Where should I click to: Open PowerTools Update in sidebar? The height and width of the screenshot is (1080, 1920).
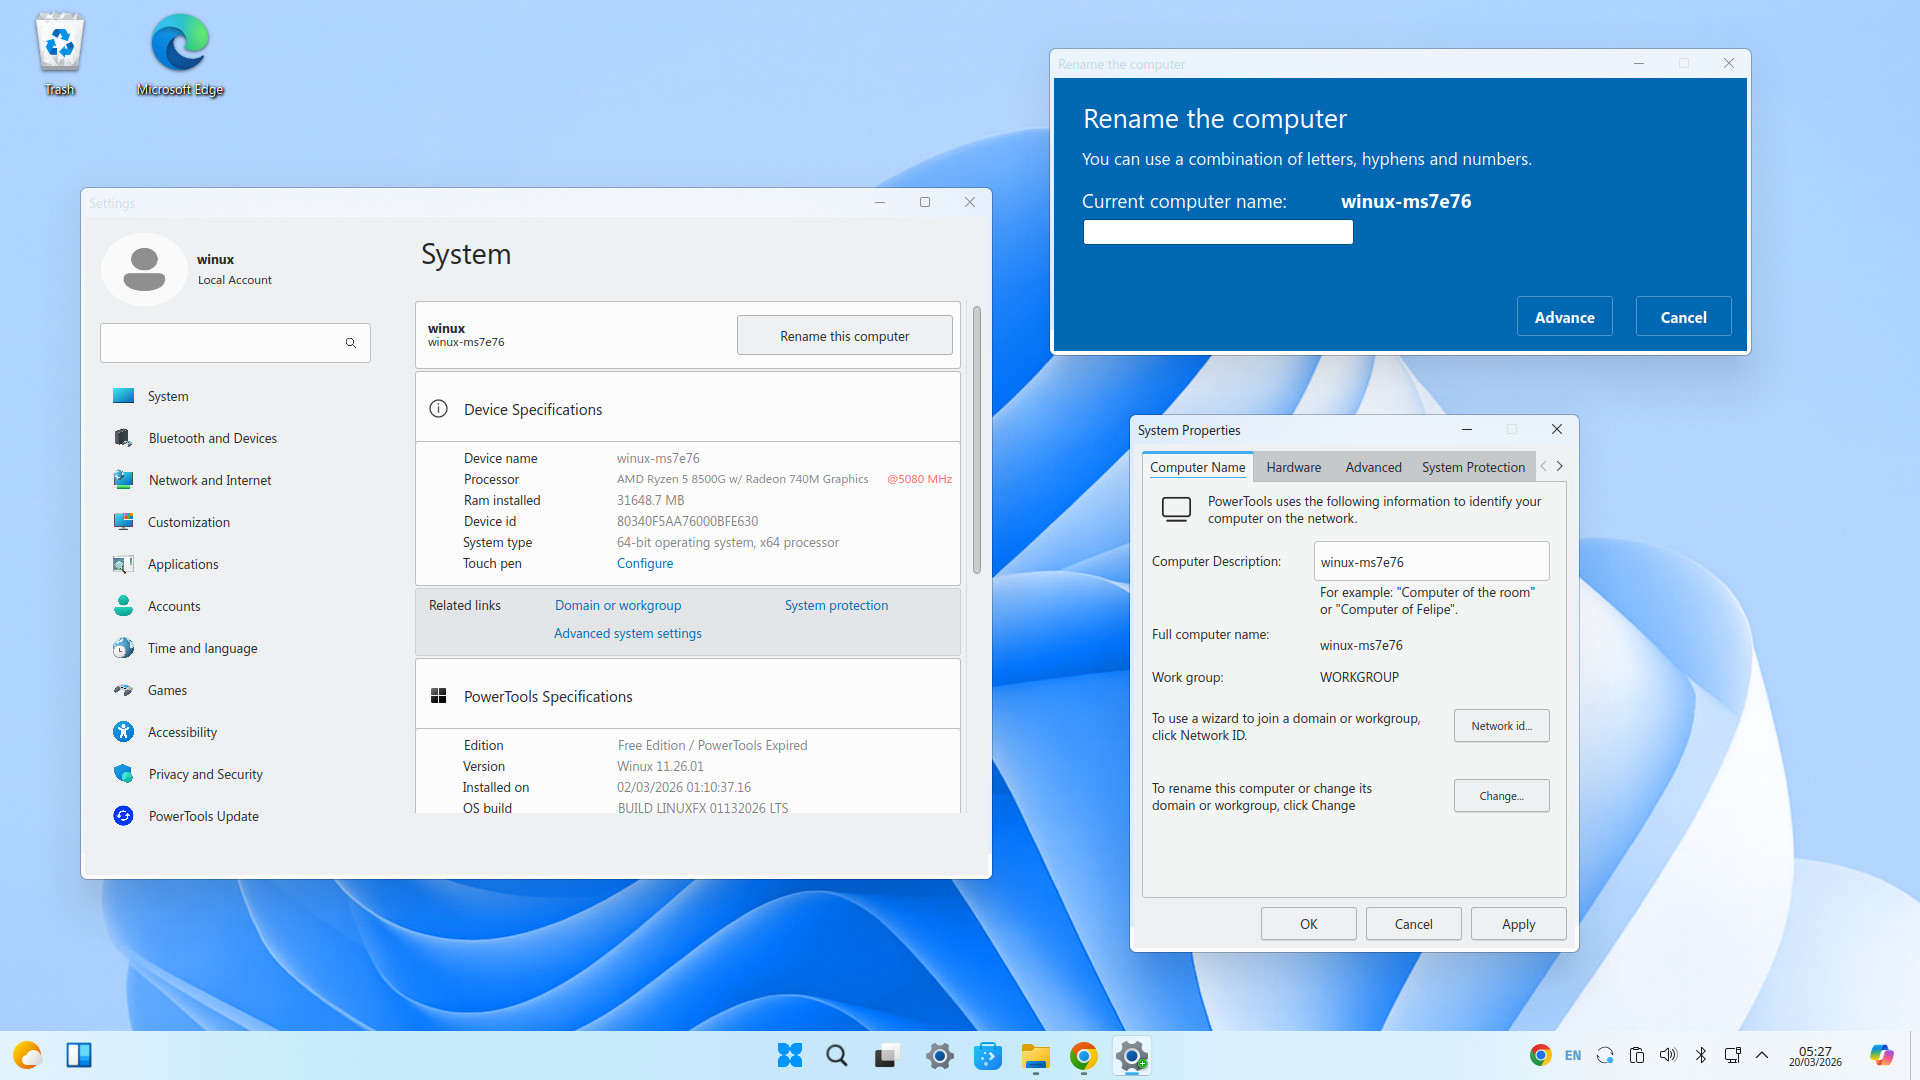pyautogui.click(x=203, y=816)
